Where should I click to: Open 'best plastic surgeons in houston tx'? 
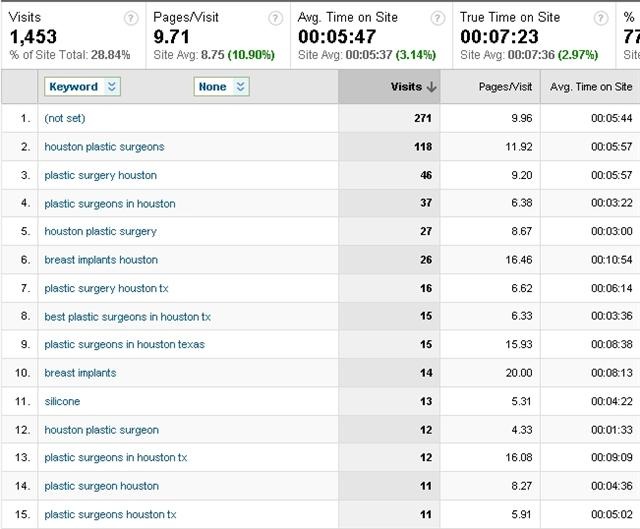click(127, 317)
